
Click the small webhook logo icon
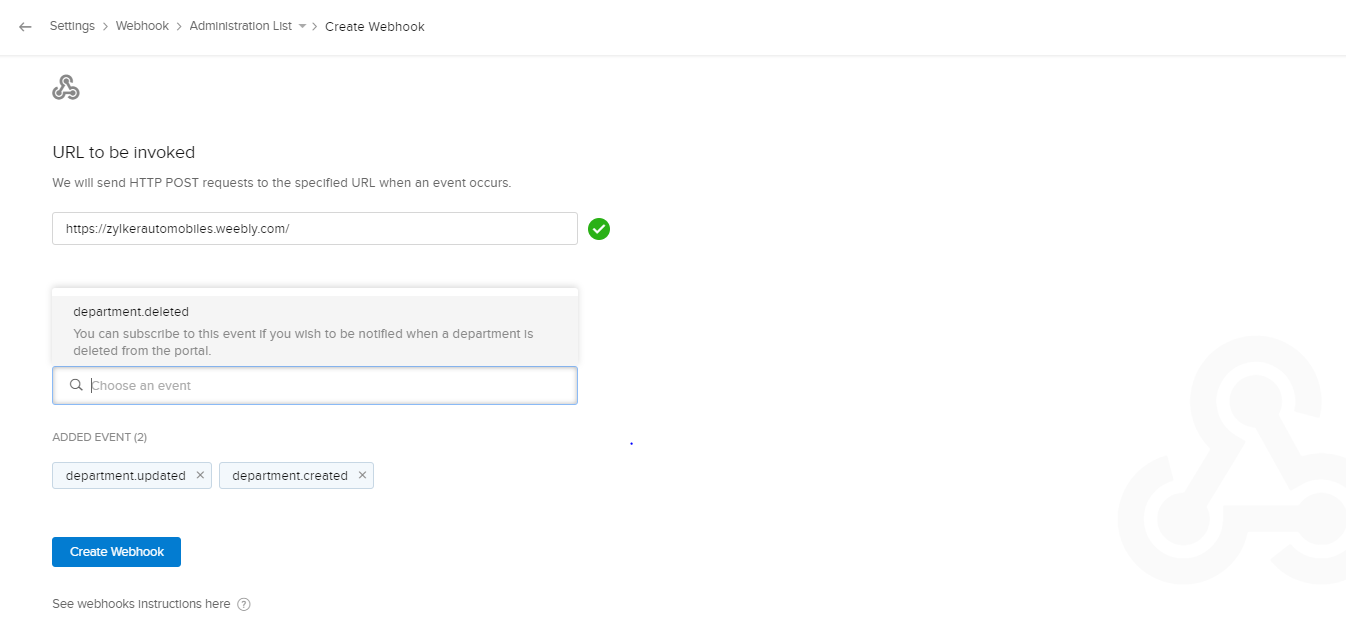(66, 88)
